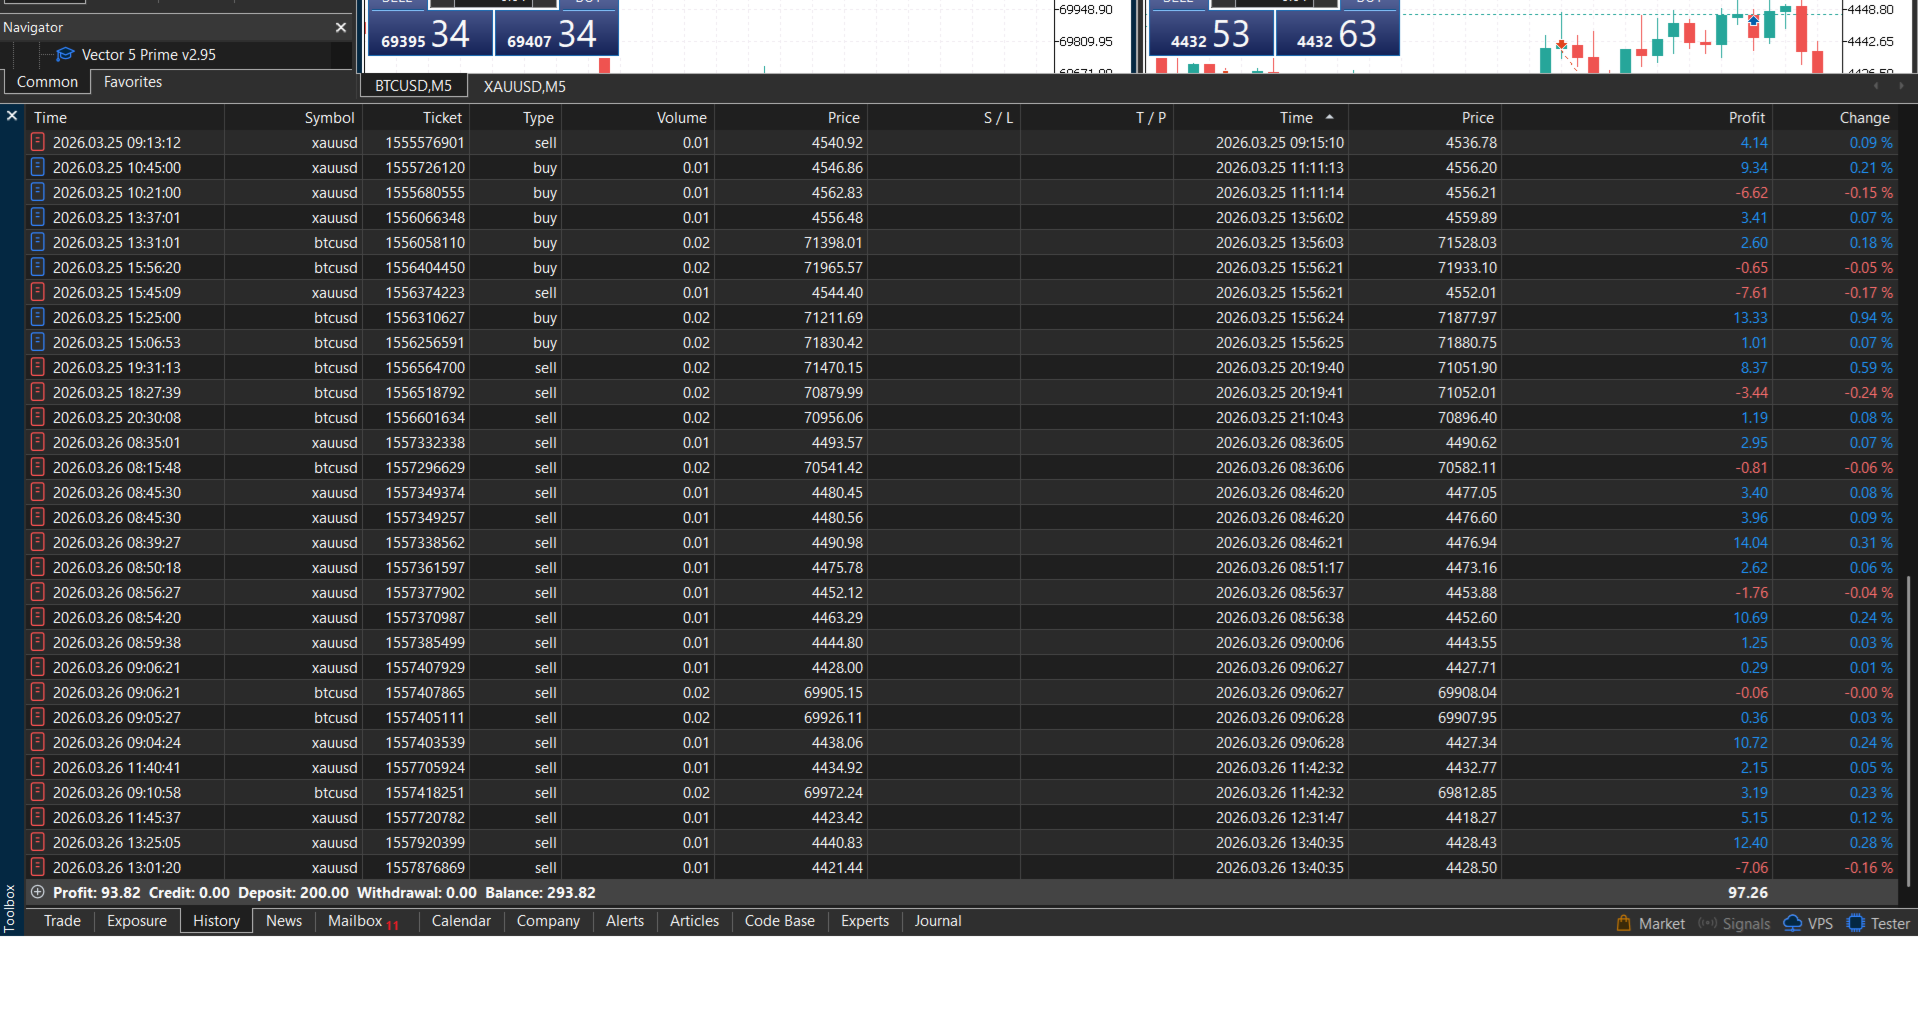This screenshot has height=1019, width=1918.
Task: Click the Market shopping bag icon
Action: 1624,923
